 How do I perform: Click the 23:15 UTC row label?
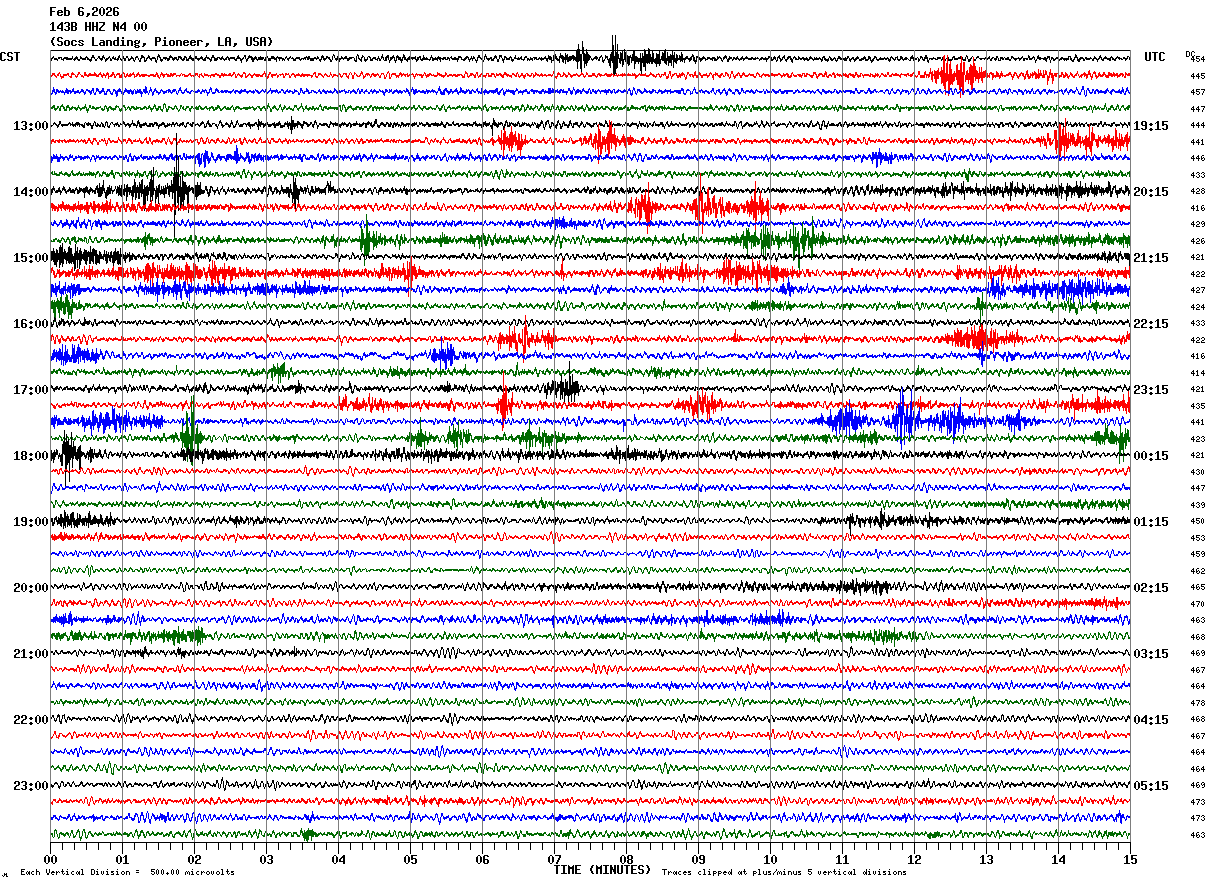tap(1151, 390)
